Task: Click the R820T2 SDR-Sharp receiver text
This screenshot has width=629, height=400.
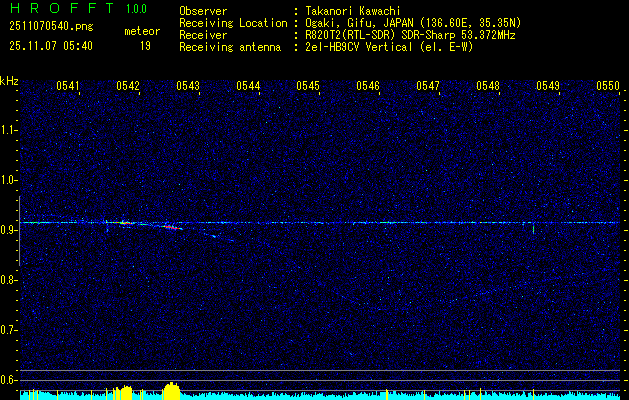Action: (410, 34)
